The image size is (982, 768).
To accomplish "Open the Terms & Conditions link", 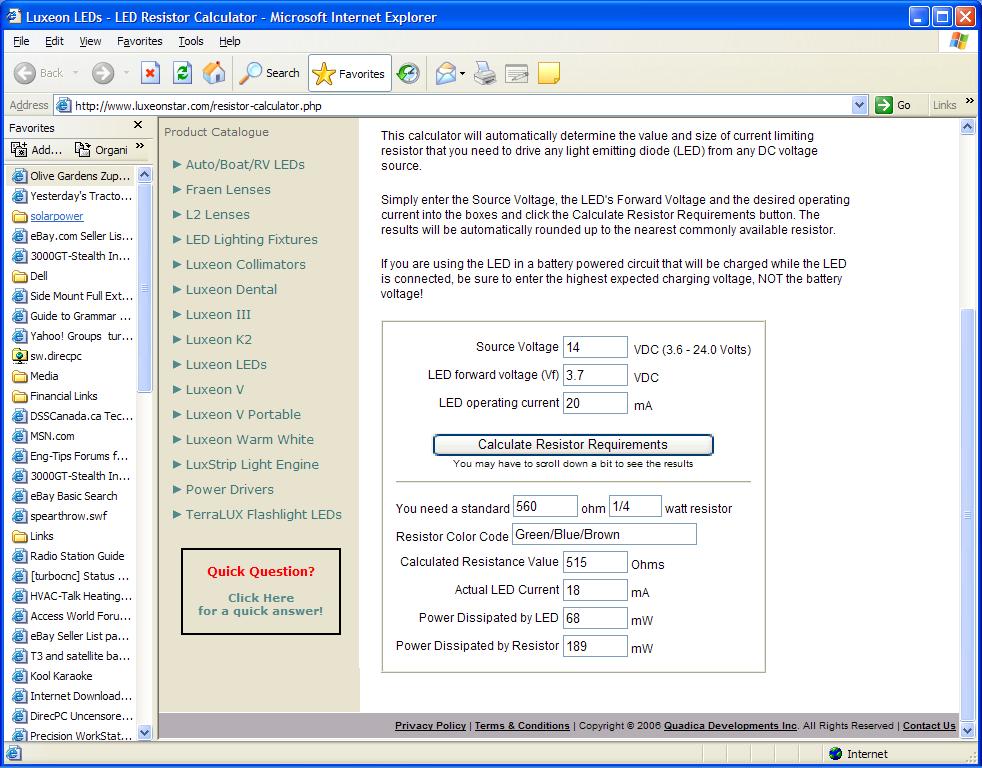I will click(x=522, y=725).
